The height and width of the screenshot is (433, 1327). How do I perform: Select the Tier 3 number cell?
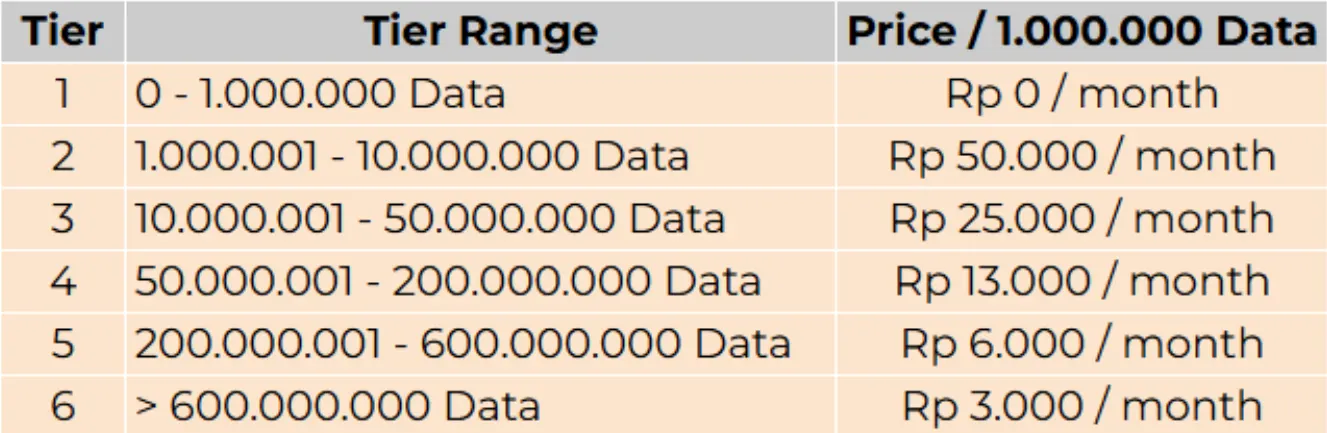point(63,219)
